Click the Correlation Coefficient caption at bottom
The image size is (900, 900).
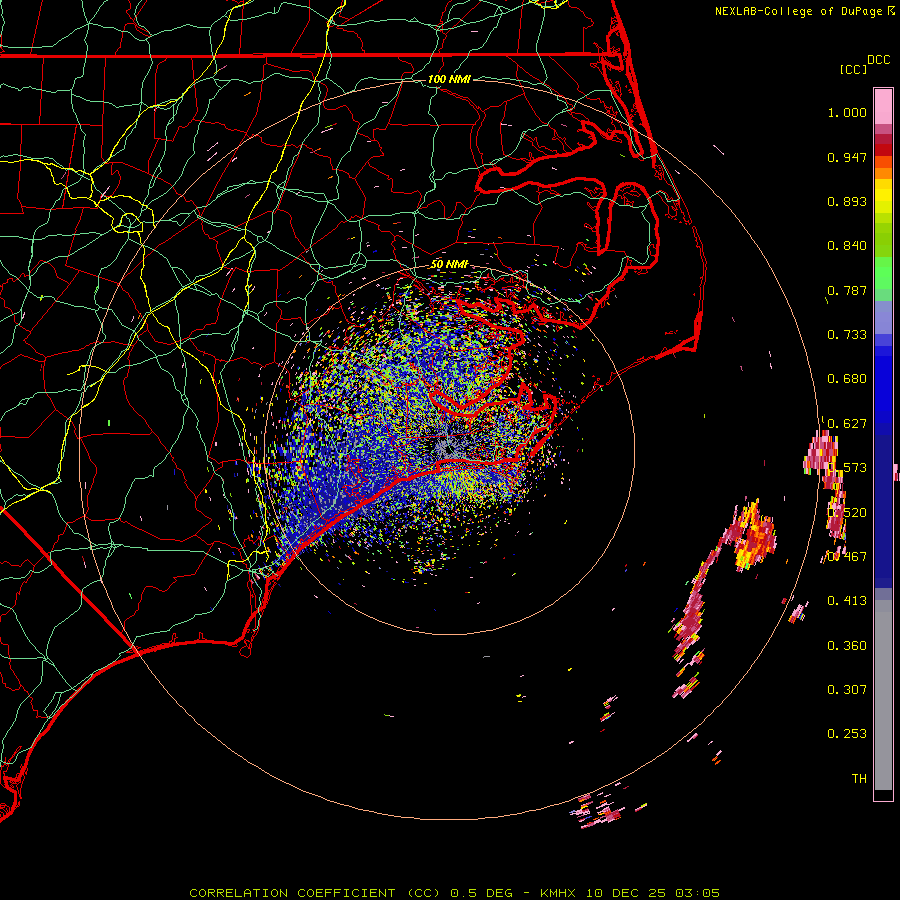pos(455,893)
